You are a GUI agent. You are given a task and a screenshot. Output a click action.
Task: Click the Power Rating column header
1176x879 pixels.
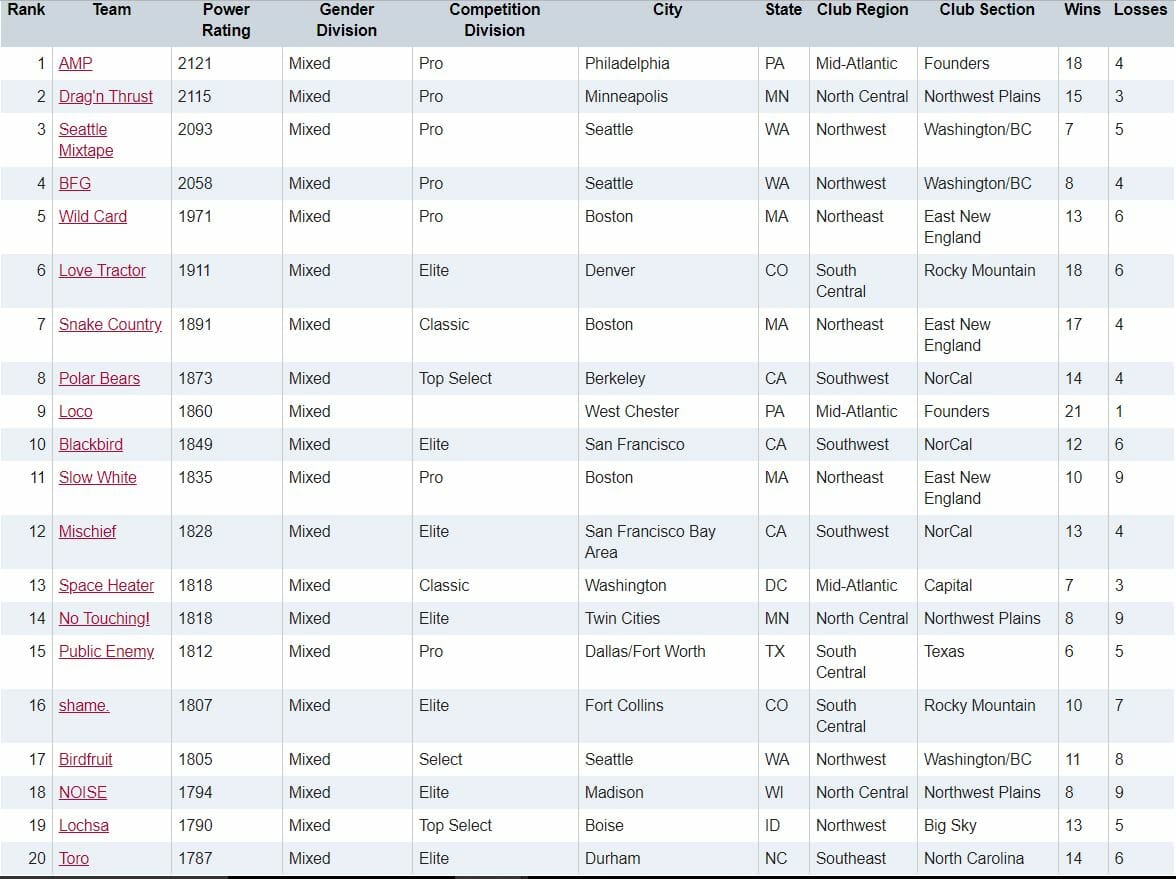226,20
